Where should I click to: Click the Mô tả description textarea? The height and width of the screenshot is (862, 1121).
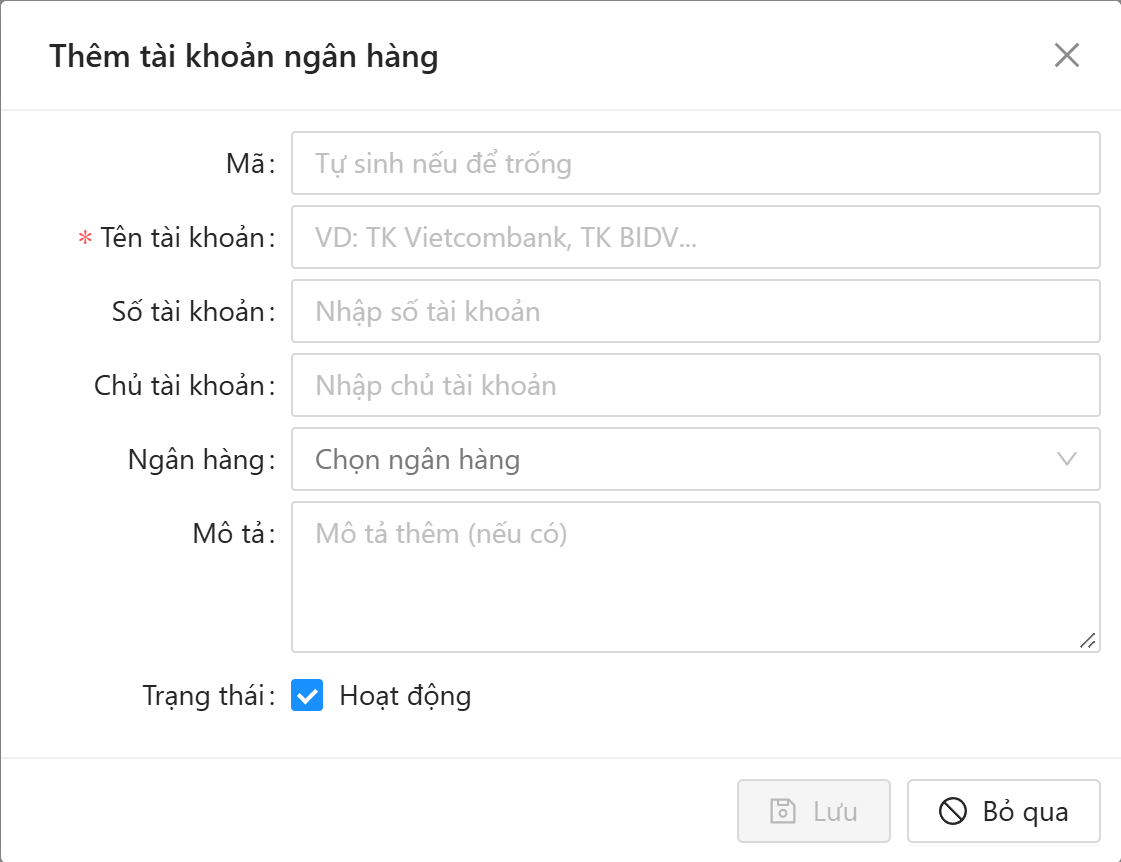(x=695, y=577)
